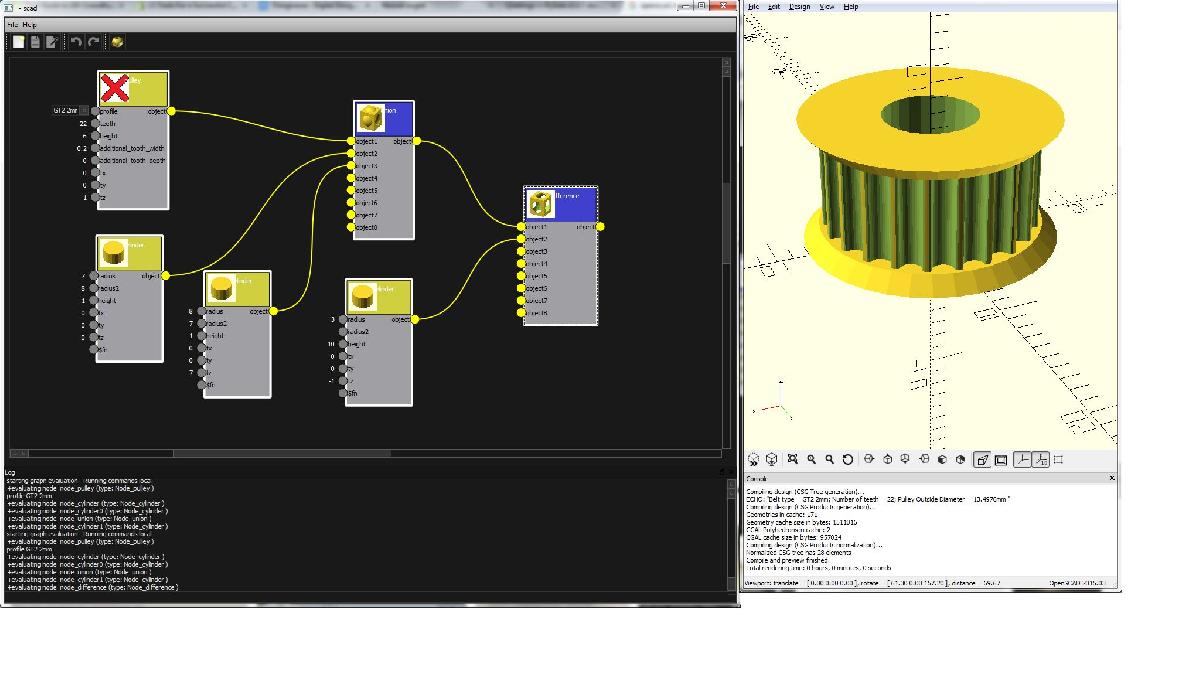Toggle Show Axes button in OpenSCAD toolbar
The height and width of the screenshot is (675, 1200).
click(1022, 459)
